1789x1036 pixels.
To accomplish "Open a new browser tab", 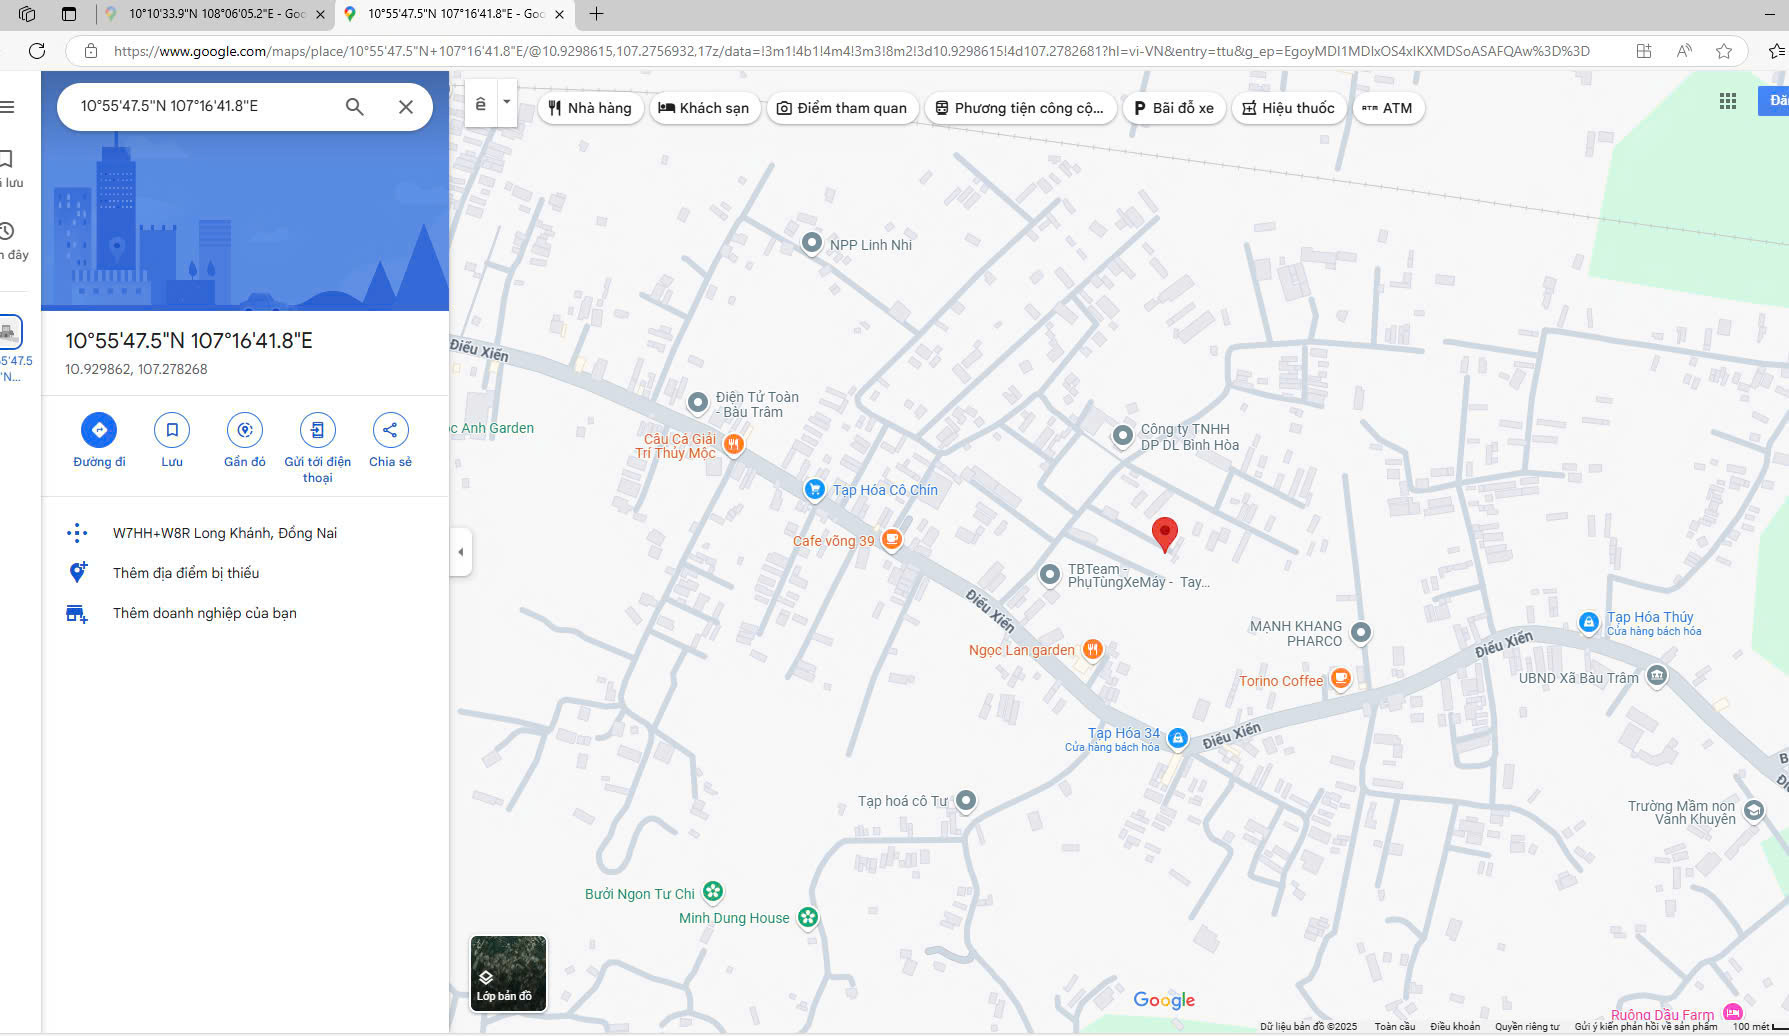I will tap(596, 14).
